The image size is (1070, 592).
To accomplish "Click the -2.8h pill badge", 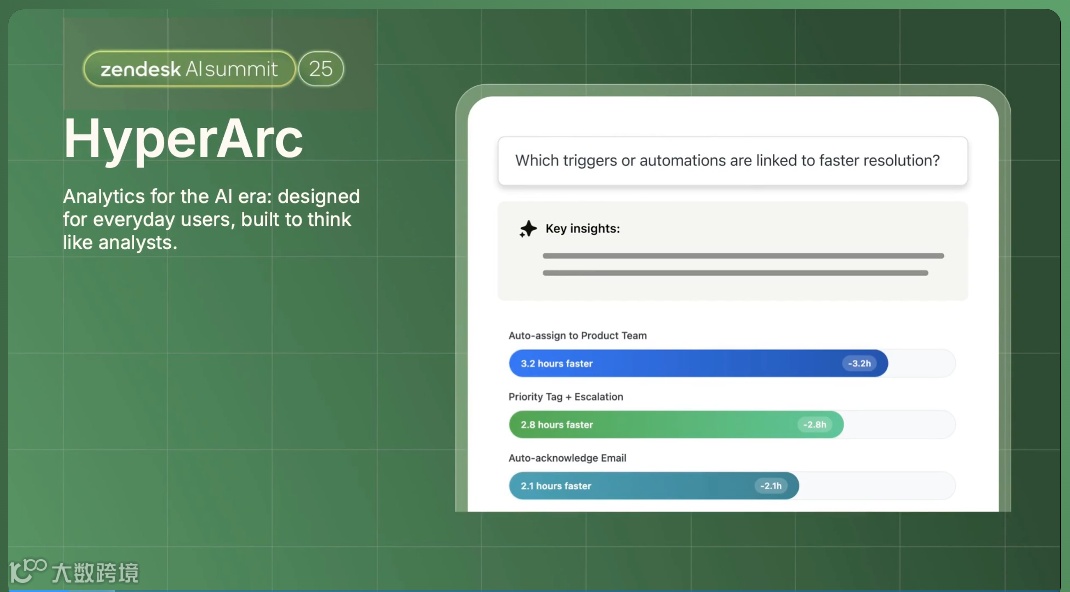I will (815, 425).
